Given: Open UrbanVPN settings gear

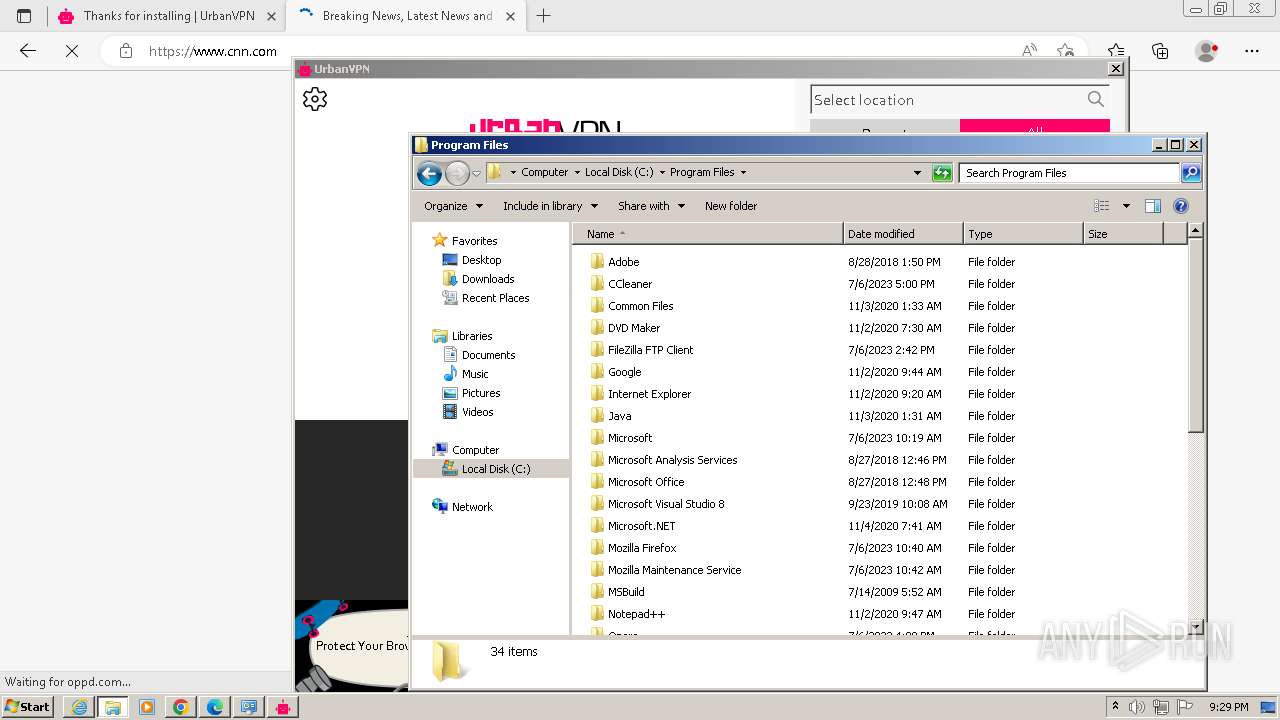Looking at the screenshot, I should [315, 99].
